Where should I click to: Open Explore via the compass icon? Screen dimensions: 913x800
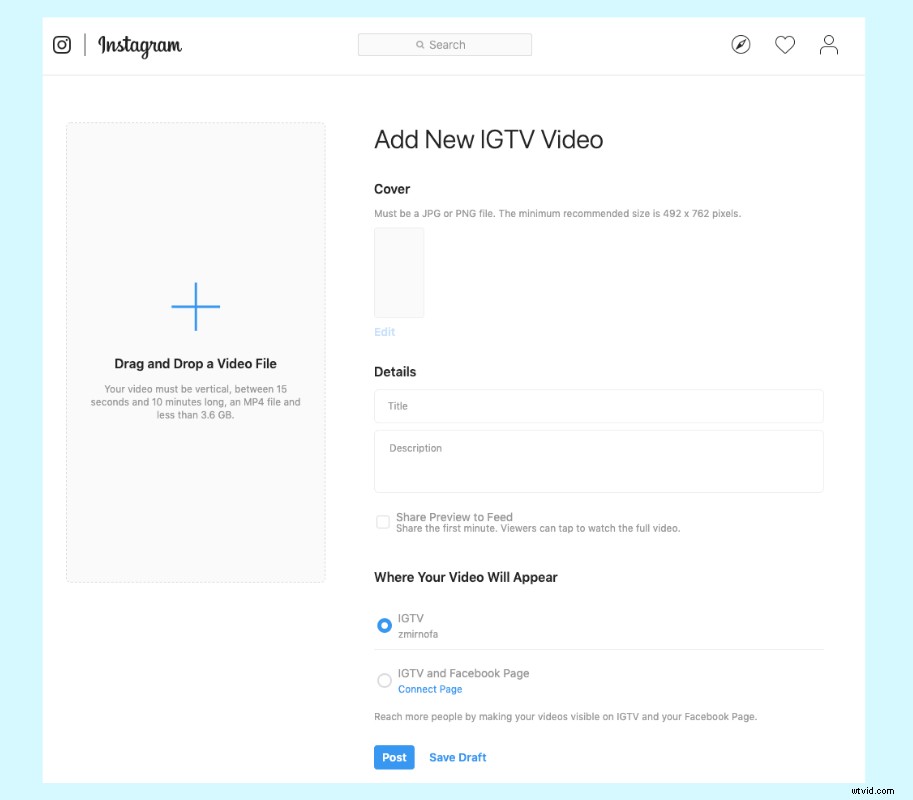coord(740,44)
